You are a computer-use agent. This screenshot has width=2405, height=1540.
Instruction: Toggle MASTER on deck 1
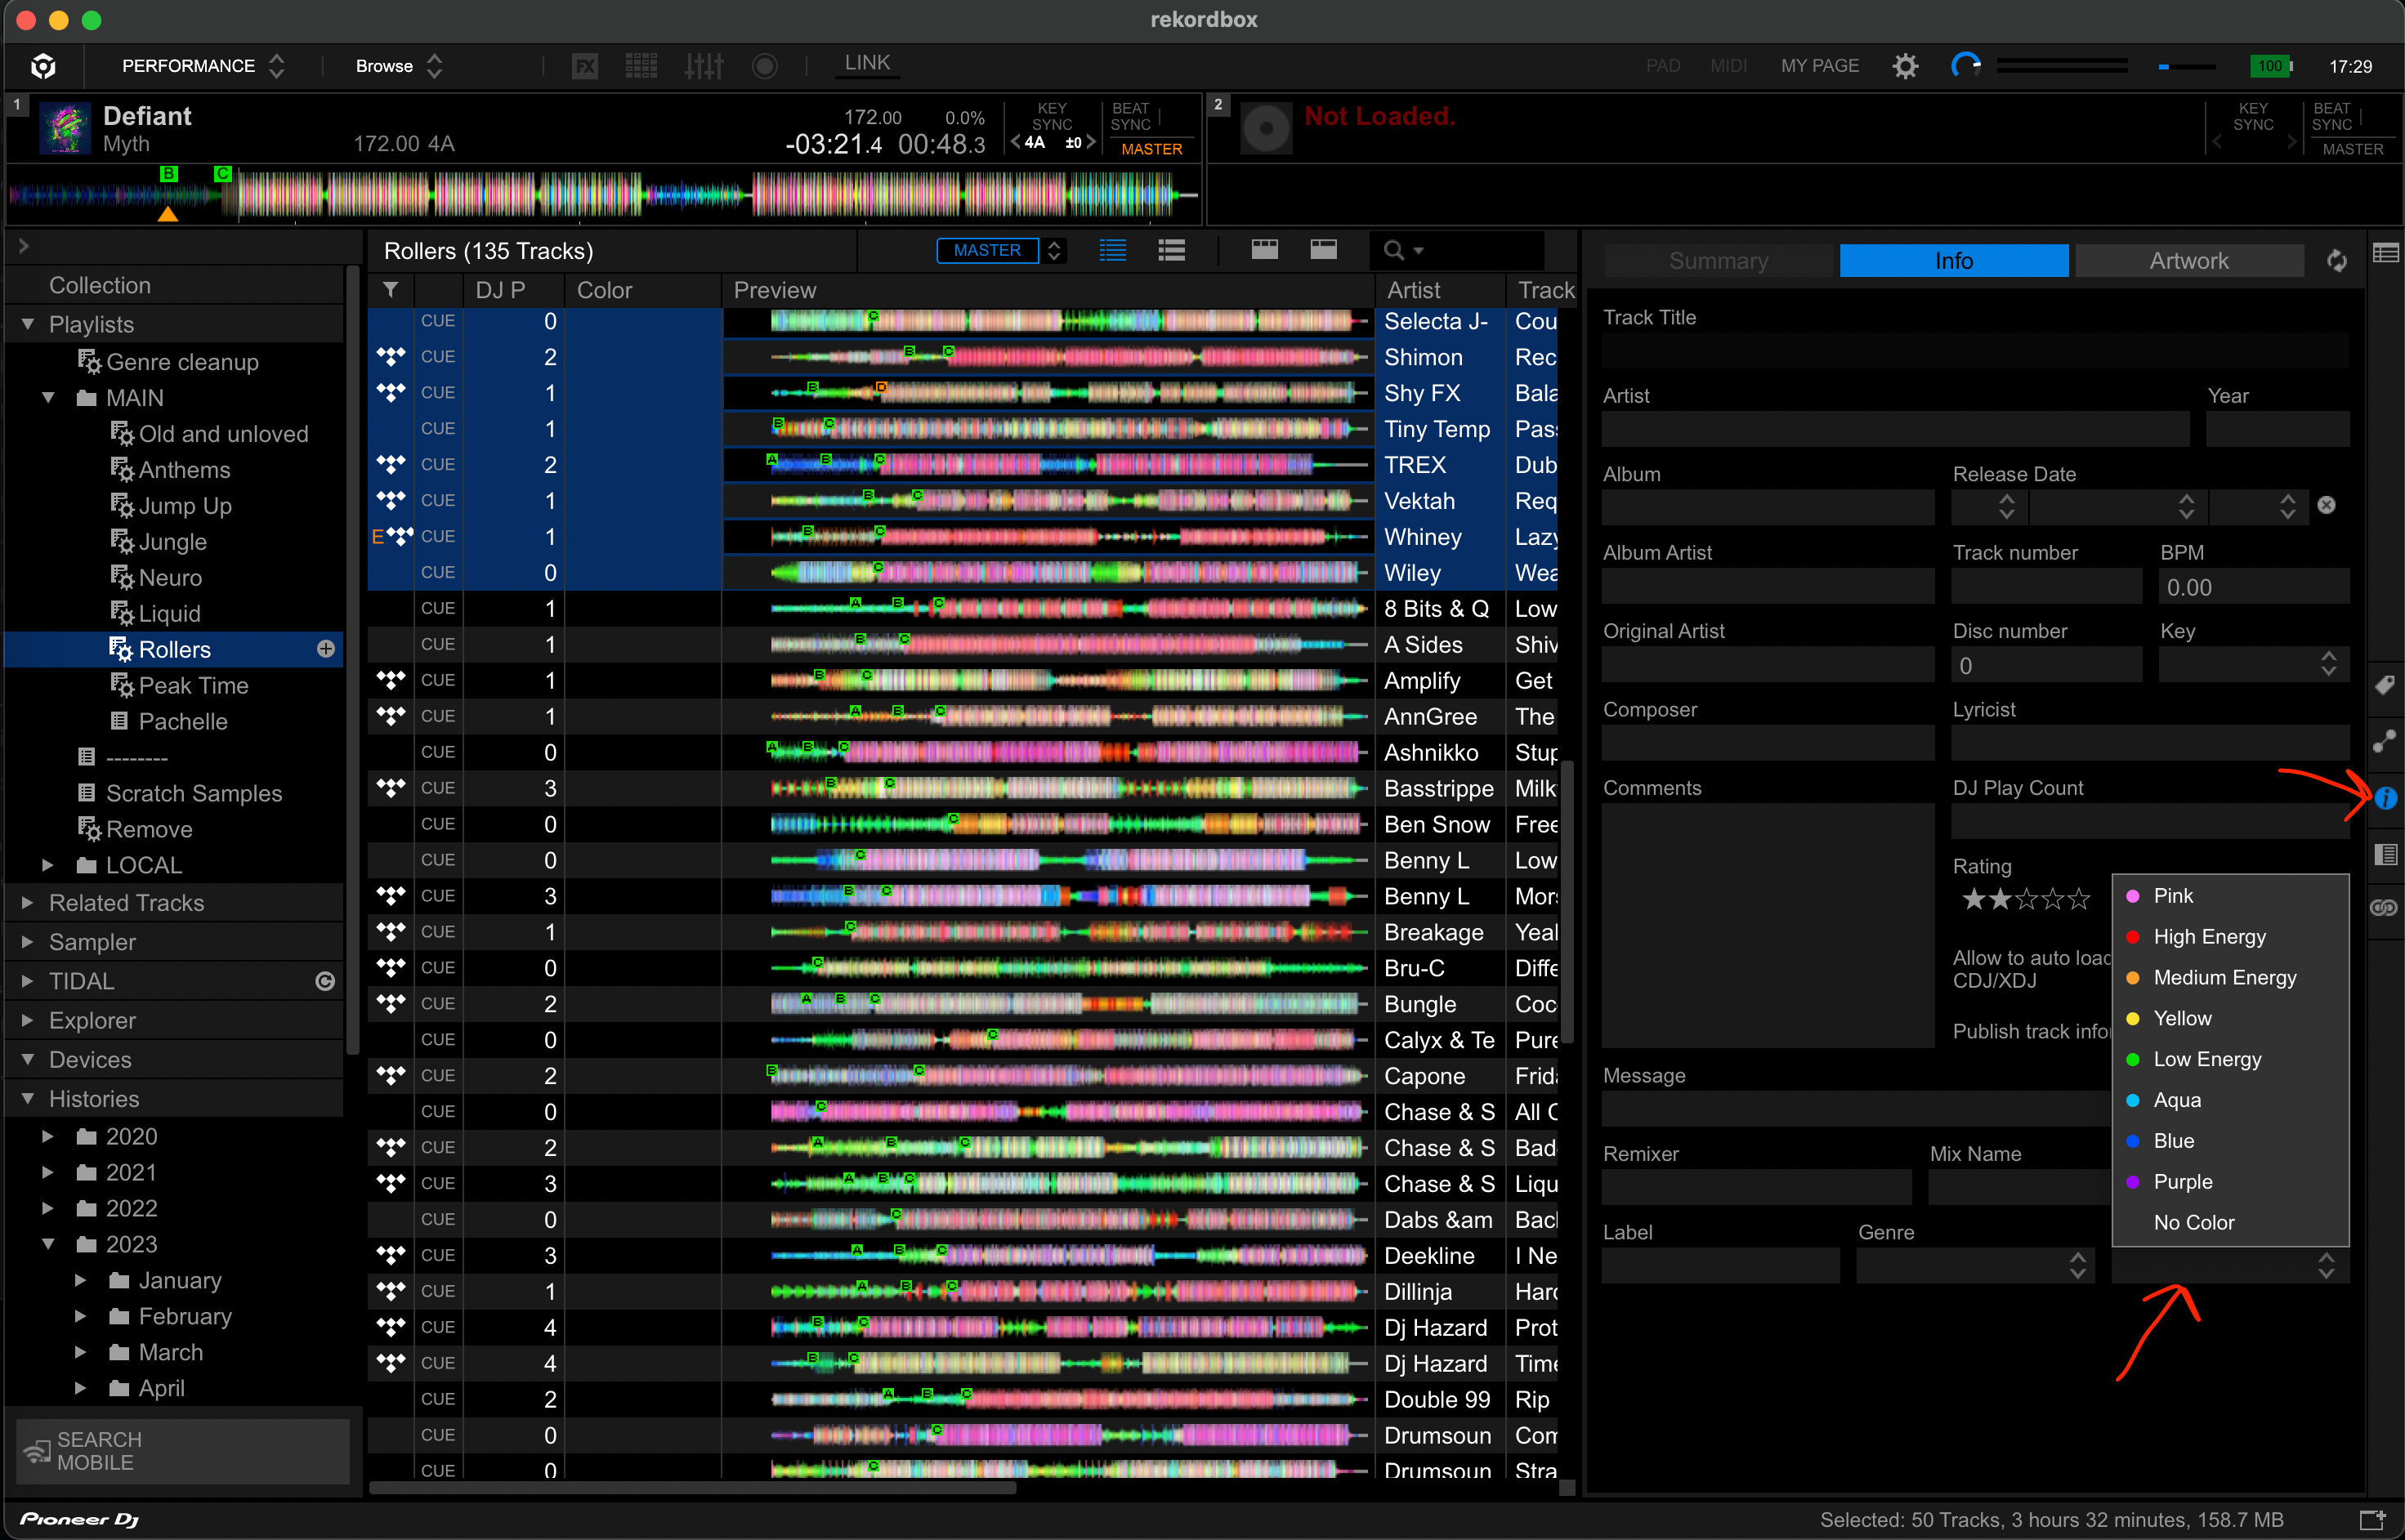[1151, 149]
